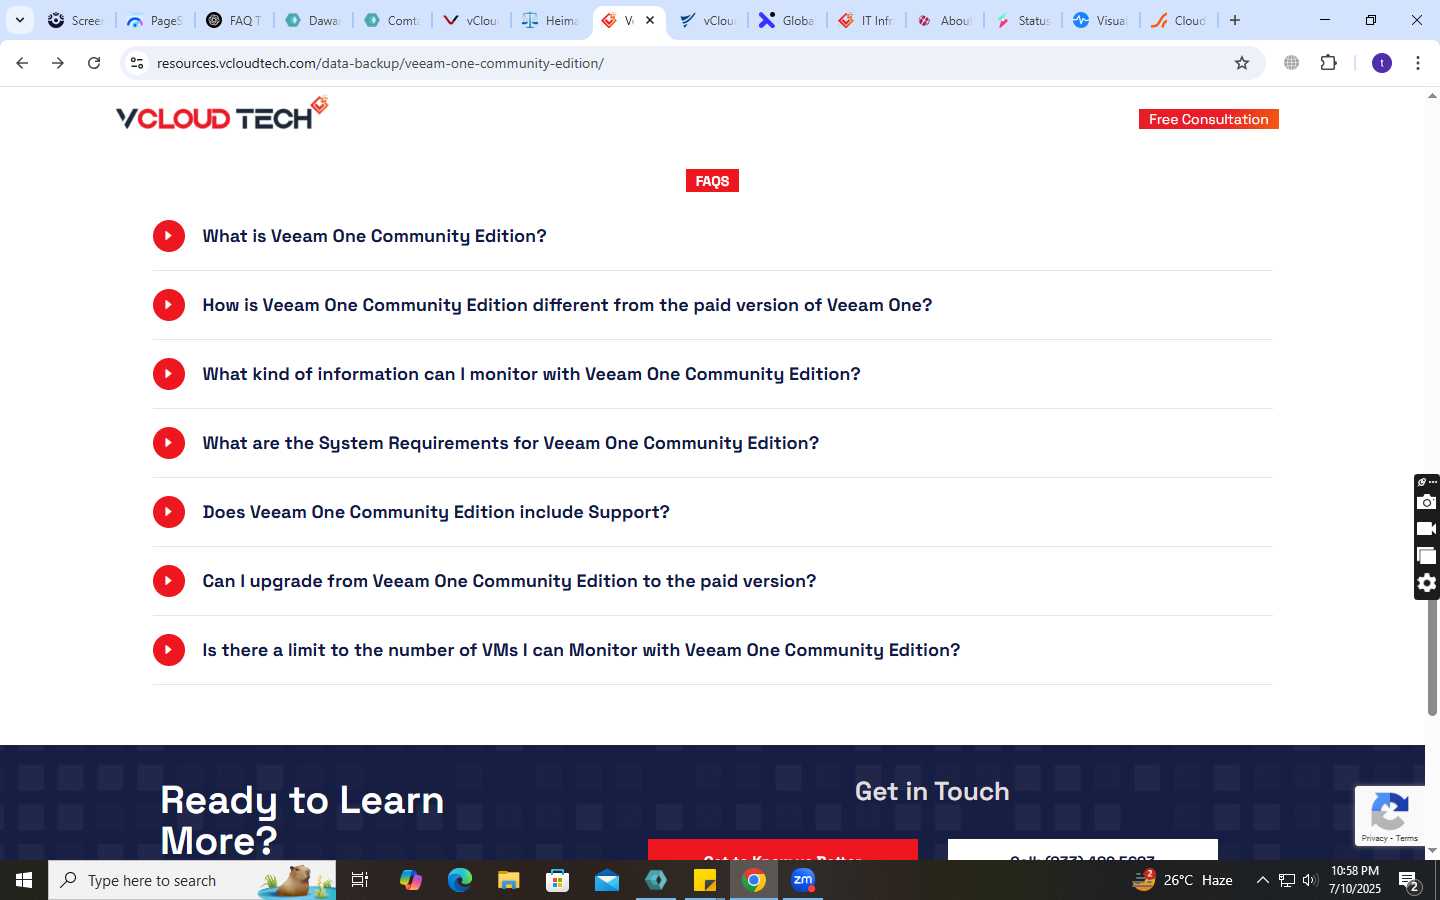Viewport: 1440px width, 900px height.
Task: Click the FAQS label badge
Action: coord(712,181)
